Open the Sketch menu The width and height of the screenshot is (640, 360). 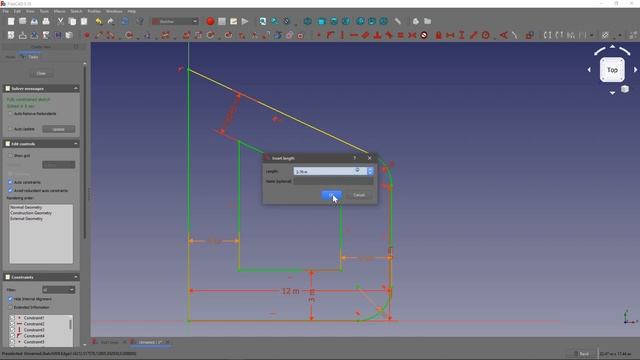click(x=76, y=11)
